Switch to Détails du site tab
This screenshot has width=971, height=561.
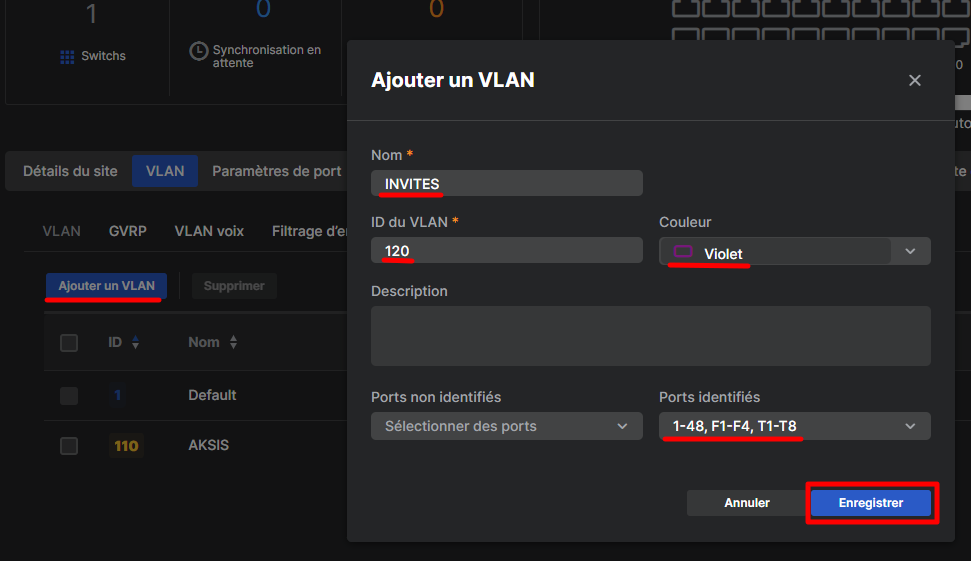[70, 171]
